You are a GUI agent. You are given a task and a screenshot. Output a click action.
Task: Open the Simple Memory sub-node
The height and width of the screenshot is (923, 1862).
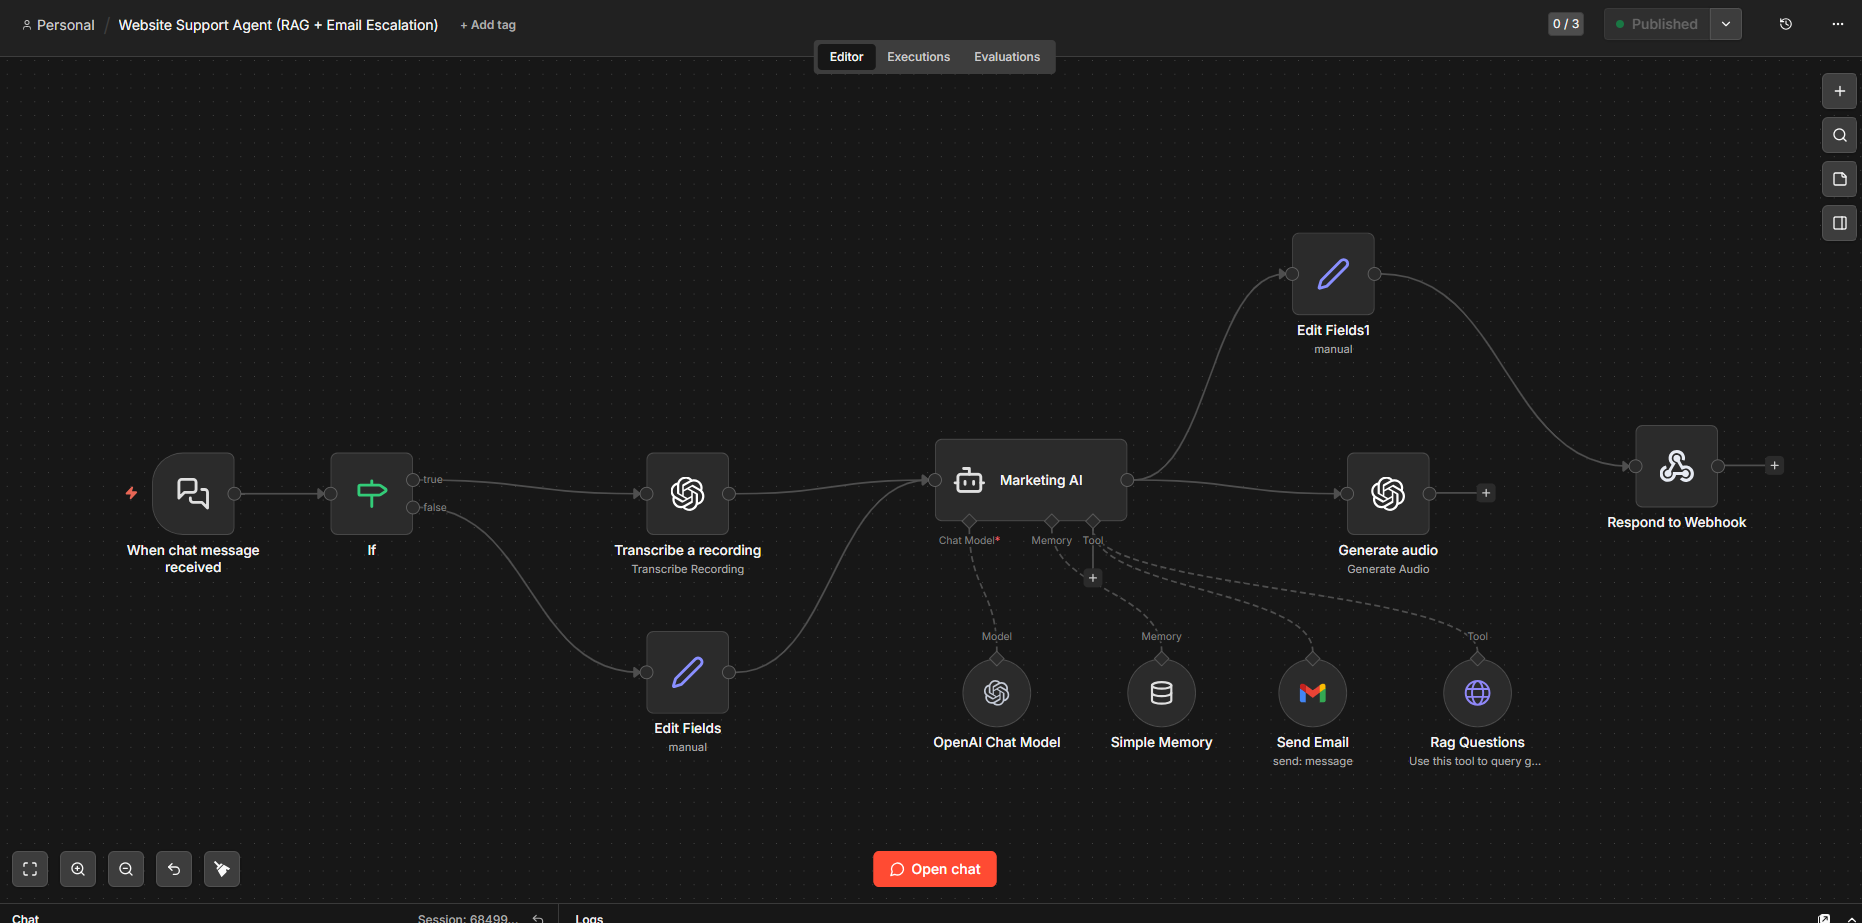point(1162,693)
